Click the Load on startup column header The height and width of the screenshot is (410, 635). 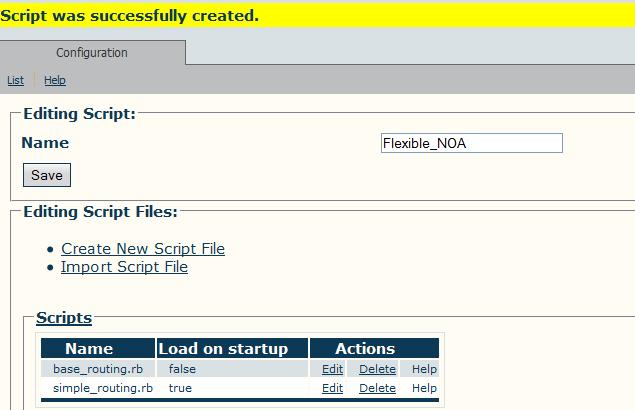click(x=232, y=348)
